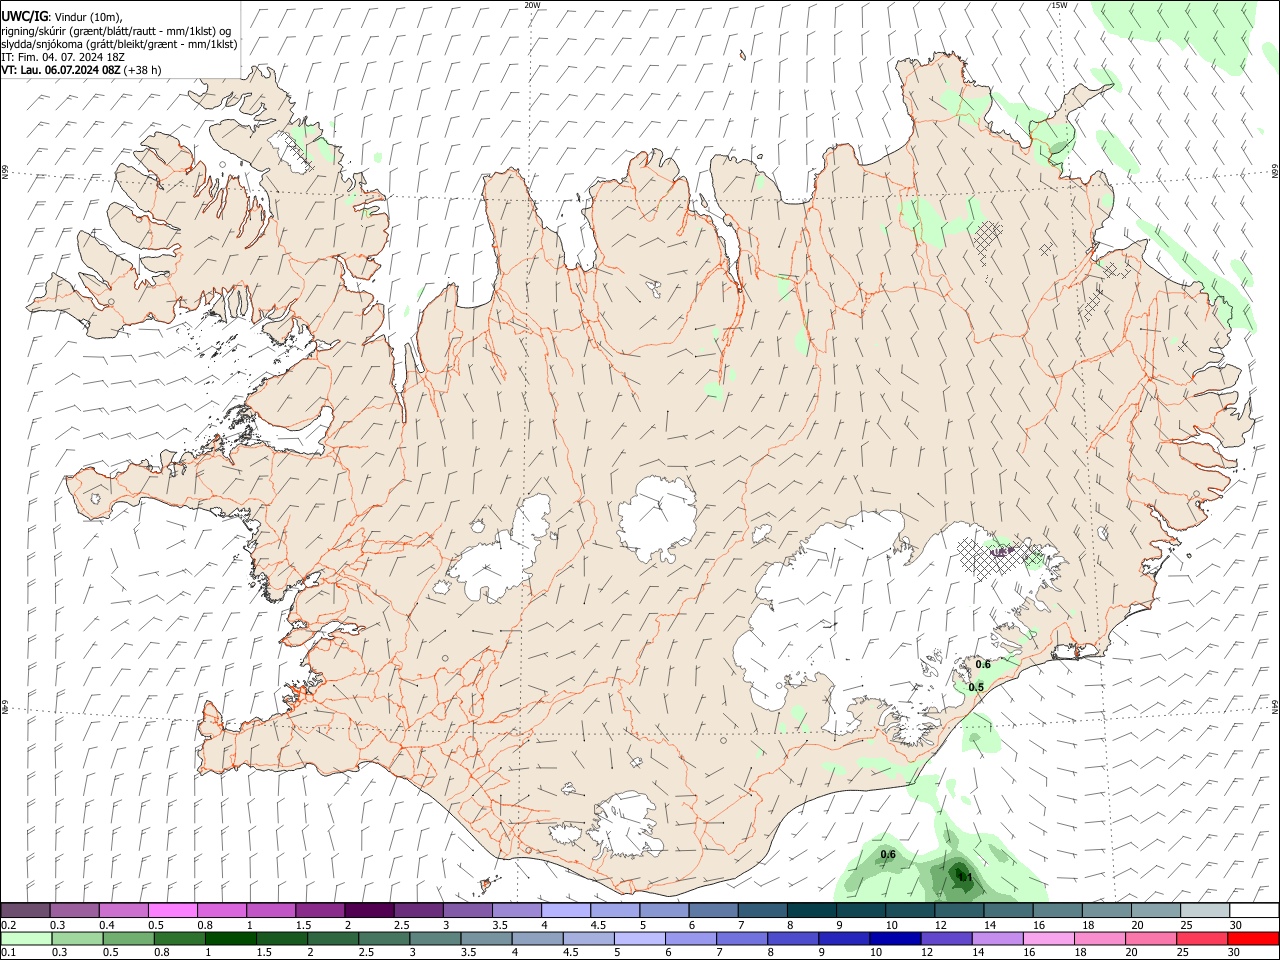Select the red swatch between 25 and 30
This screenshot has height=960, width=1280.
1202,939
